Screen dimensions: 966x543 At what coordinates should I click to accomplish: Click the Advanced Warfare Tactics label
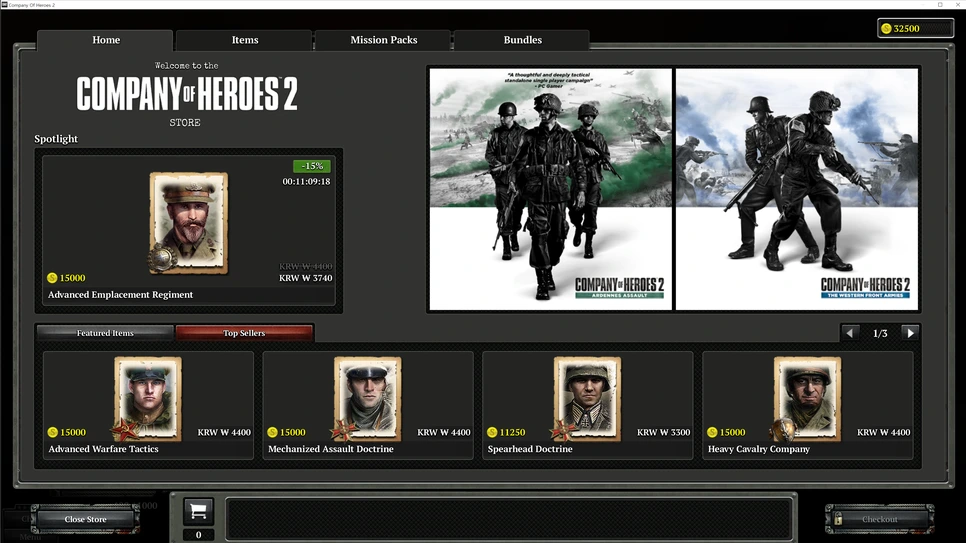[x=104, y=449]
